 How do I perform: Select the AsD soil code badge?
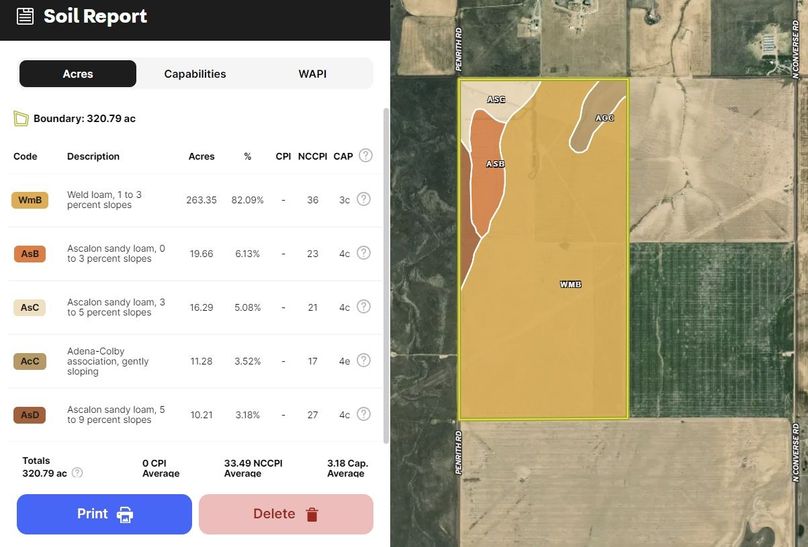pos(30,415)
